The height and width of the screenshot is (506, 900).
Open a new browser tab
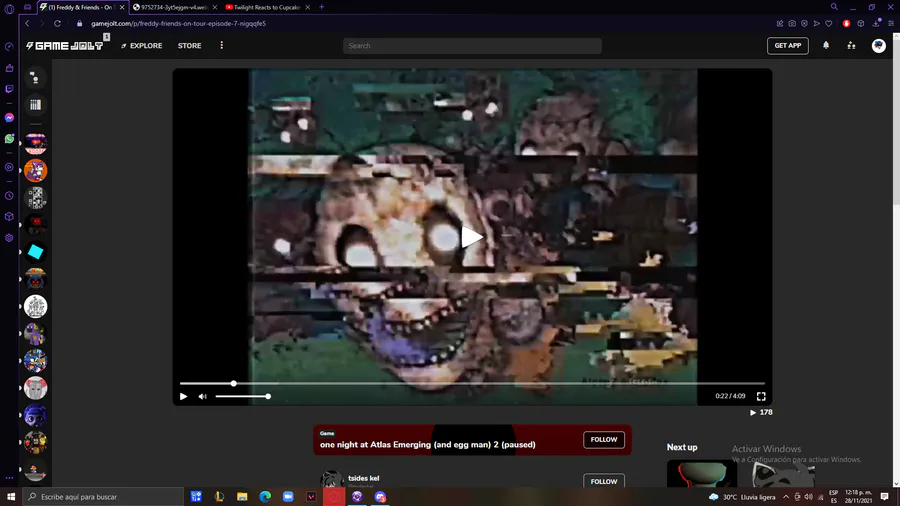click(321, 7)
